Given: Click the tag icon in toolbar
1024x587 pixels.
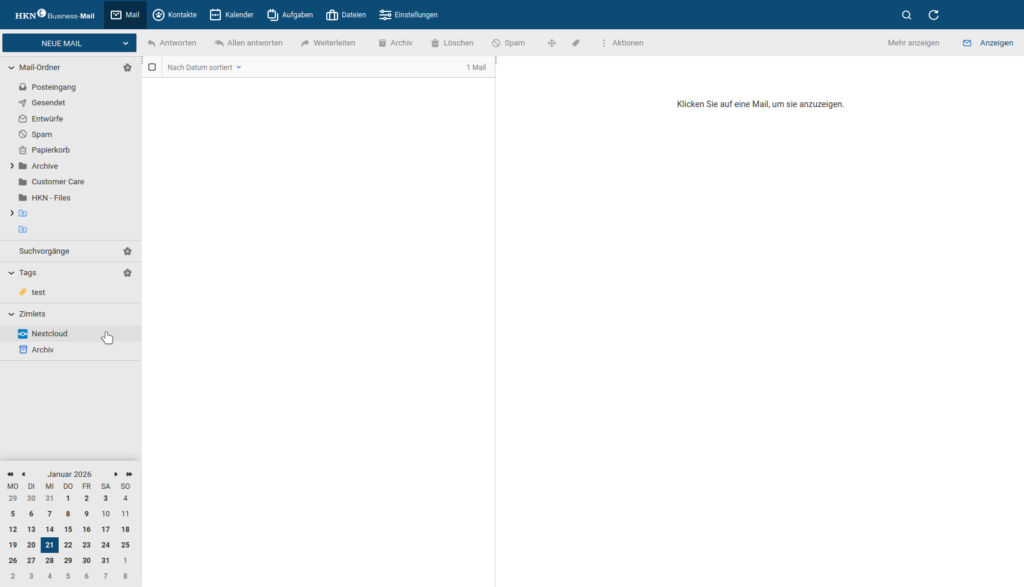Looking at the screenshot, I should [x=576, y=43].
